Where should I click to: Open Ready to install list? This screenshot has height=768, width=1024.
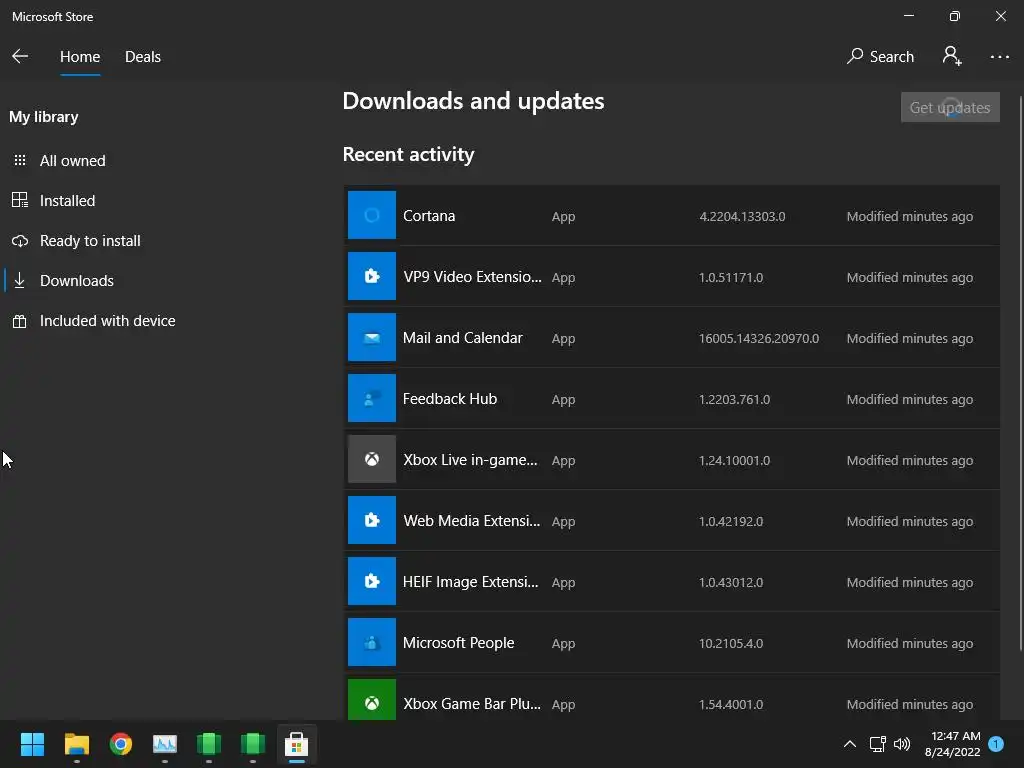click(90, 241)
